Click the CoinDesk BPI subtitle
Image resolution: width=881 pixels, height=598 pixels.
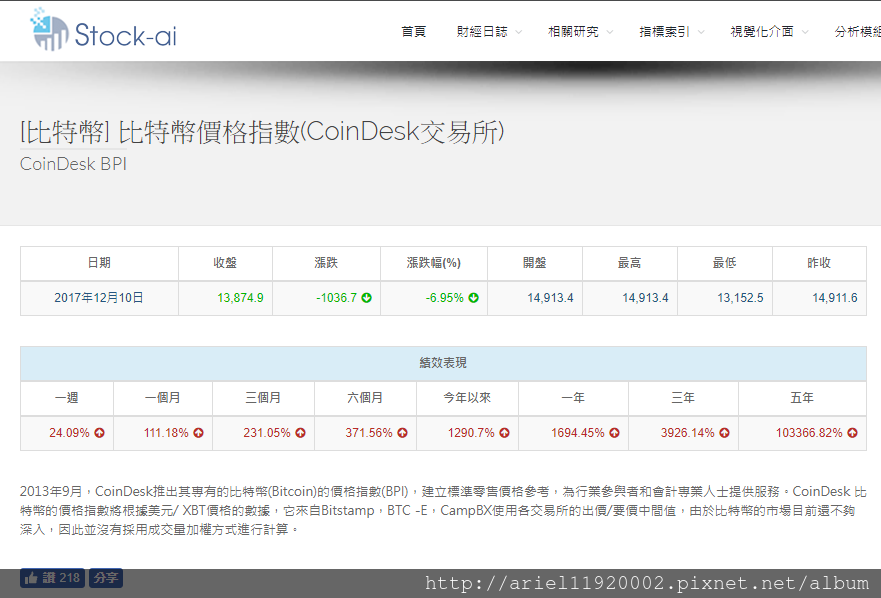[73, 164]
